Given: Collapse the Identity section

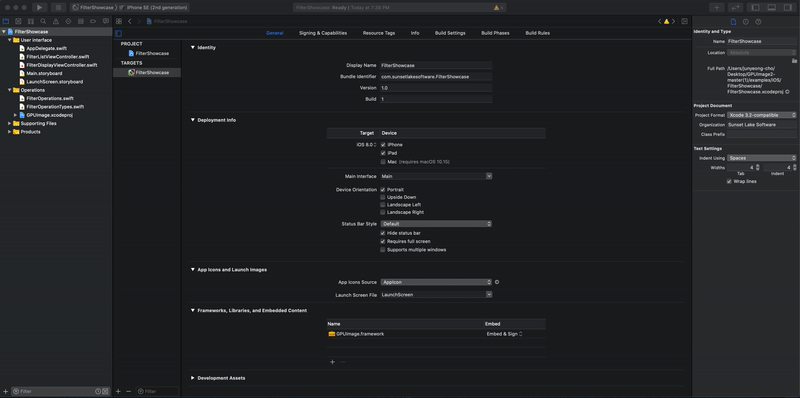Looking at the screenshot, I should click(x=192, y=47).
